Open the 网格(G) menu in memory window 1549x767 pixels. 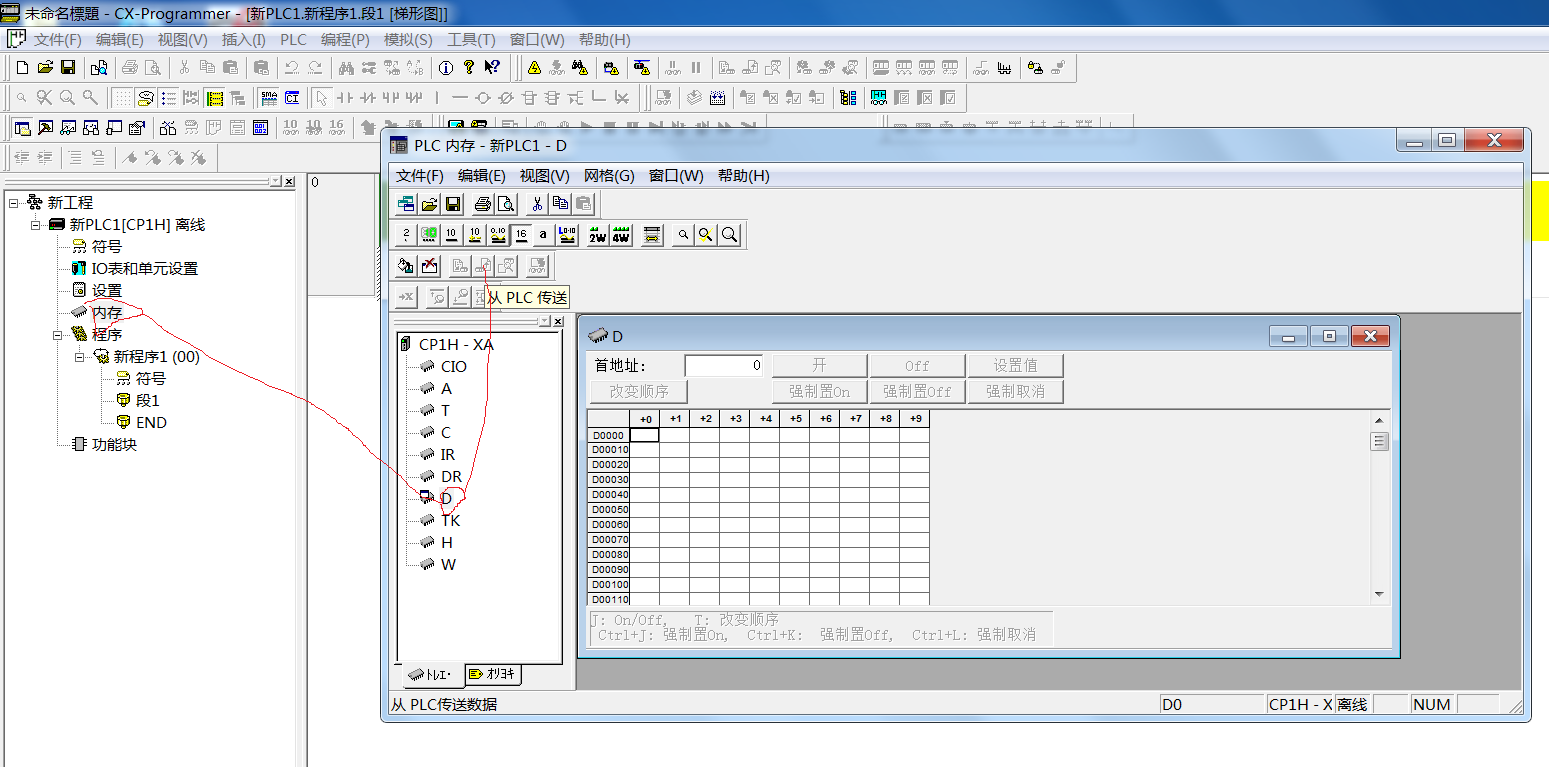(x=609, y=176)
